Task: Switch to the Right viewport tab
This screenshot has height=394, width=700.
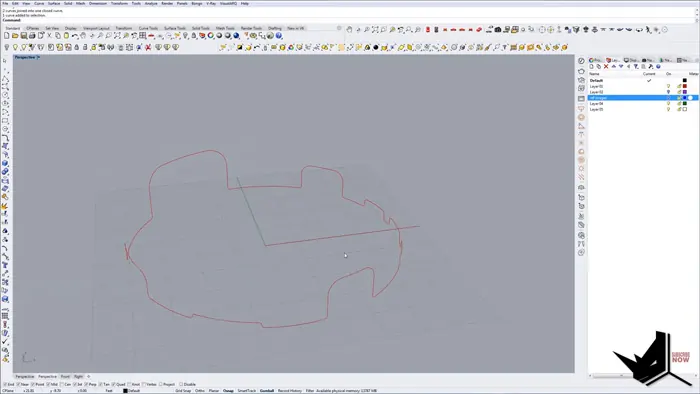Action: (x=79, y=377)
